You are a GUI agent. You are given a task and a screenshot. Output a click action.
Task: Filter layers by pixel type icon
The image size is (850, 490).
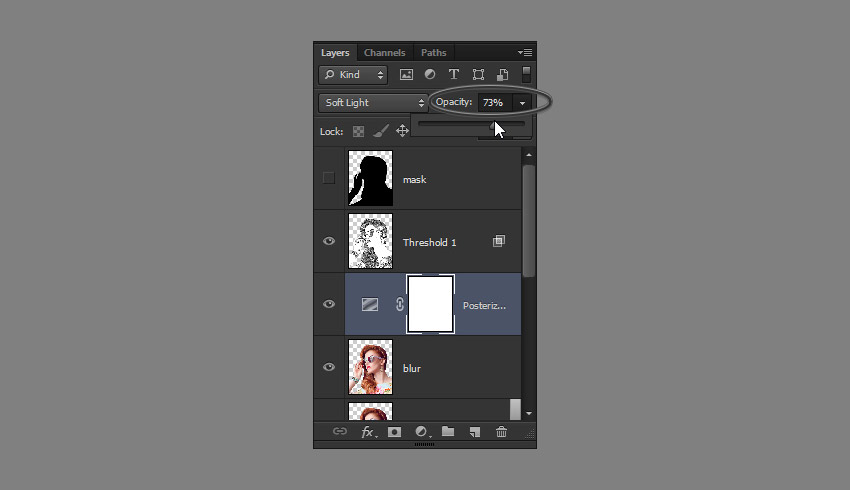coord(406,75)
